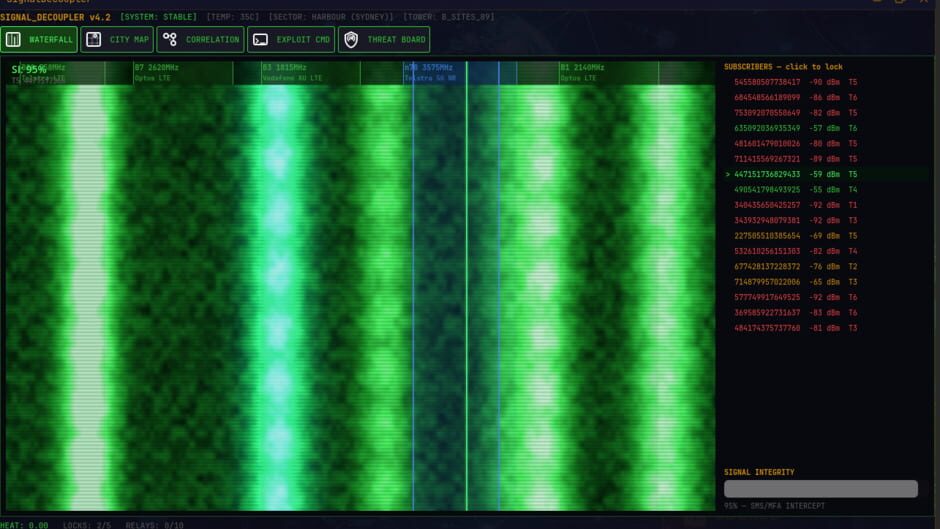Image resolution: width=940 pixels, height=529 pixels.
Task: Click the T2 tower tag for 677428137228372
Action: click(x=853, y=266)
